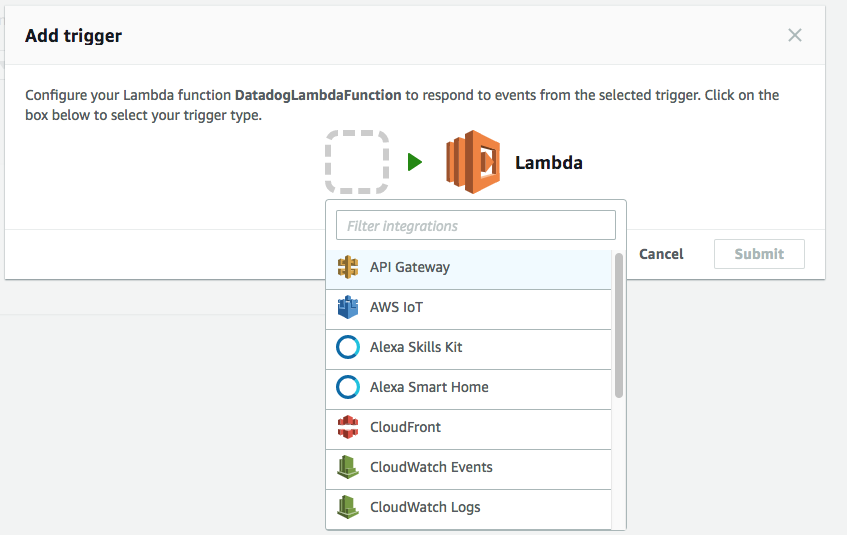Click the Alexa Smart Home ring icon

(348, 387)
